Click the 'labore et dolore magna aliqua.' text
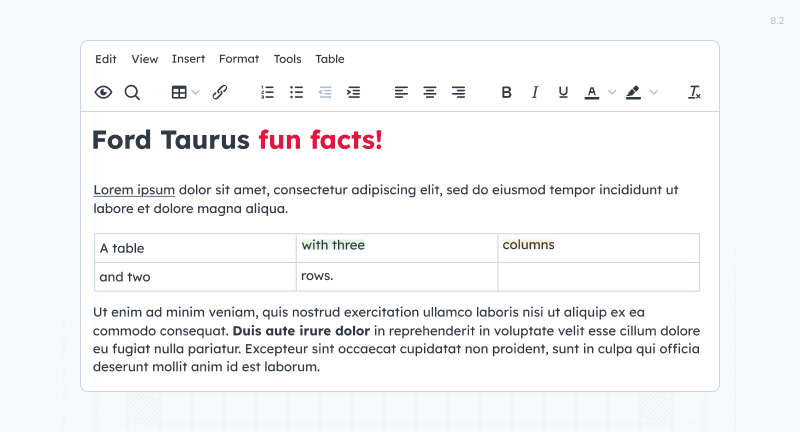The width and height of the screenshot is (800, 432). (x=190, y=209)
